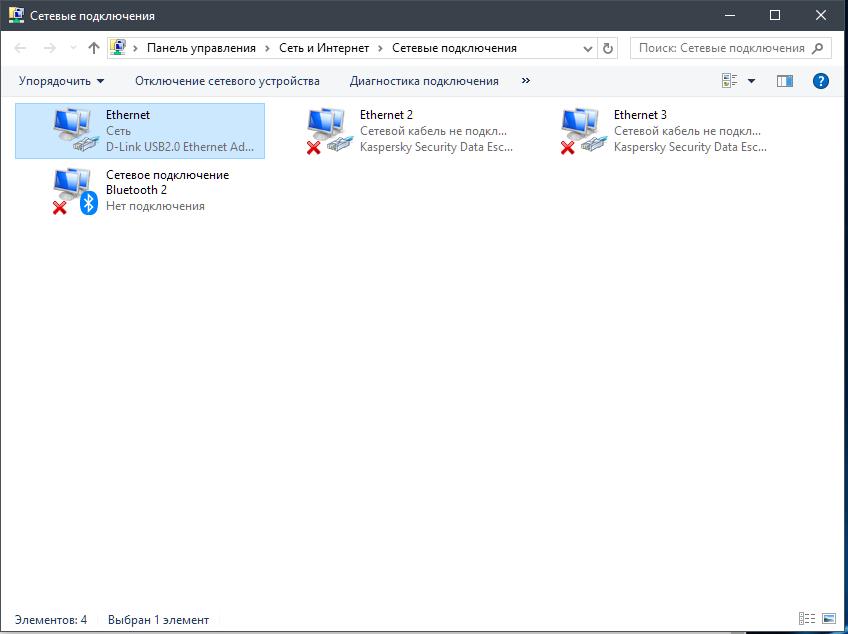Toggle the preview pane icon
The height and width of the screenshot is (634, 848).
[x=785, y=81]
